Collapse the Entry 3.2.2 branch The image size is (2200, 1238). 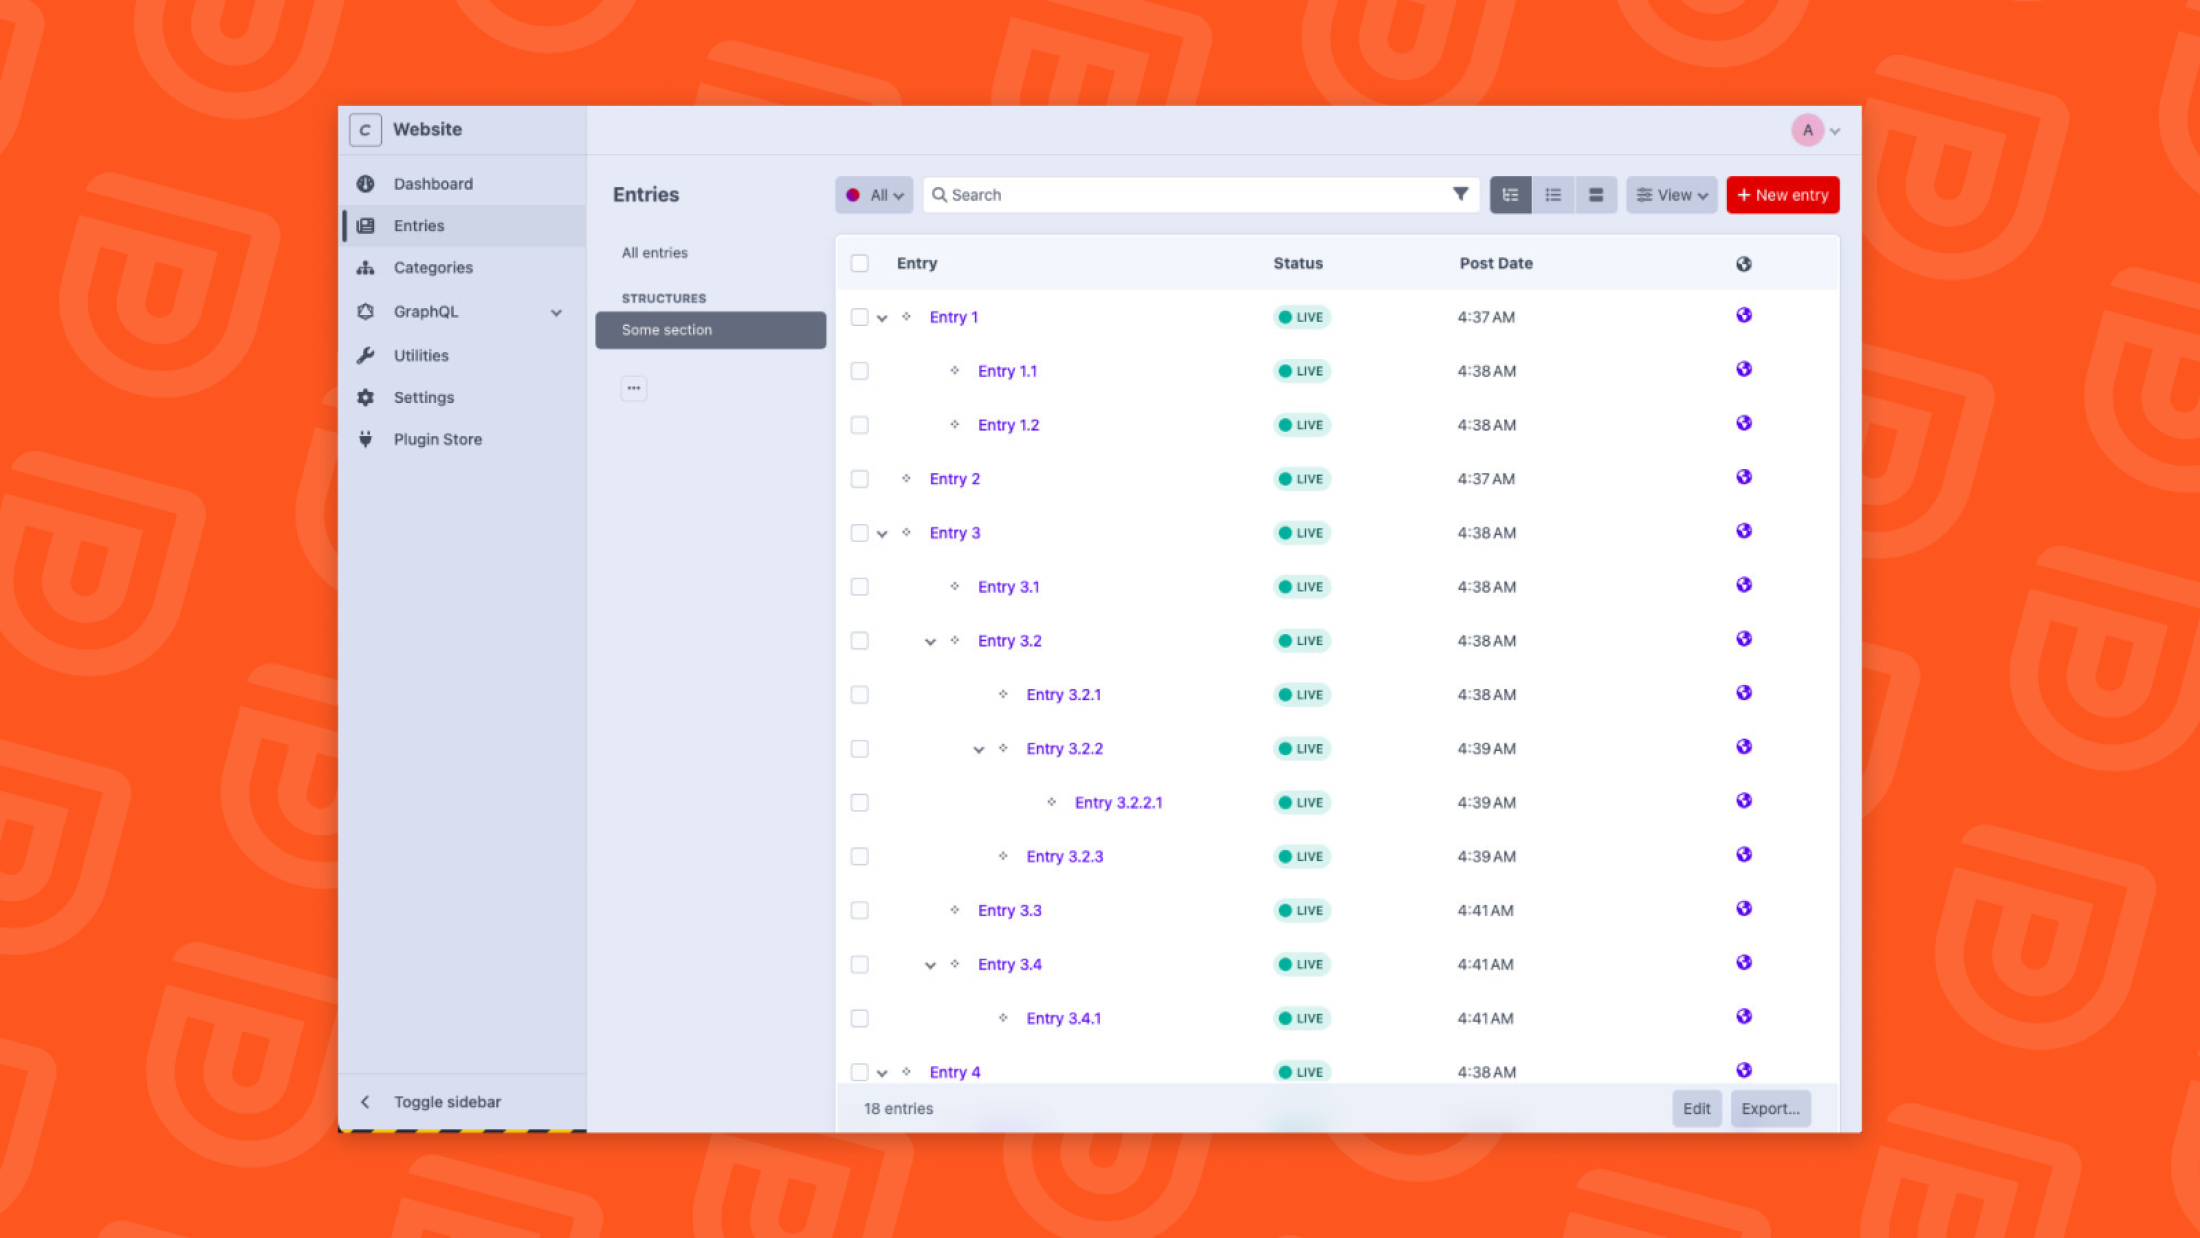[x=979, y=749]
